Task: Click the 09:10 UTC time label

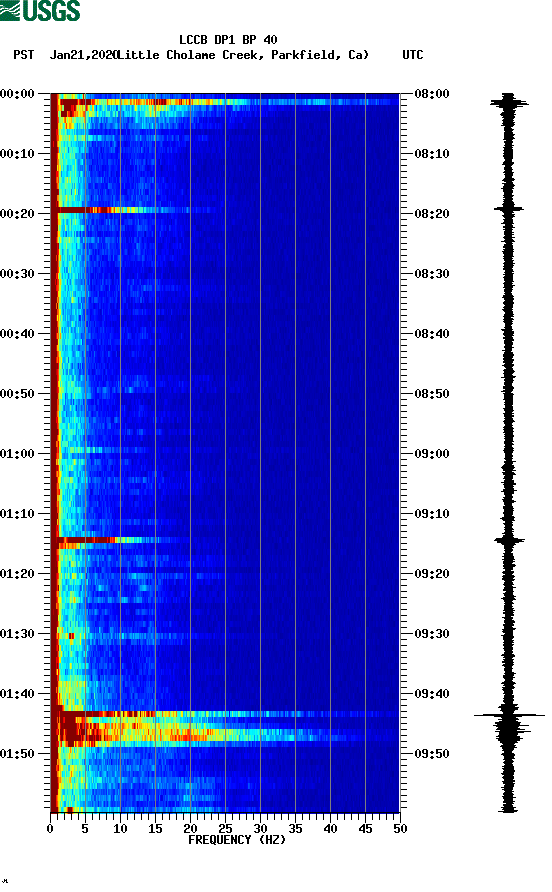Action: [432, 514]
